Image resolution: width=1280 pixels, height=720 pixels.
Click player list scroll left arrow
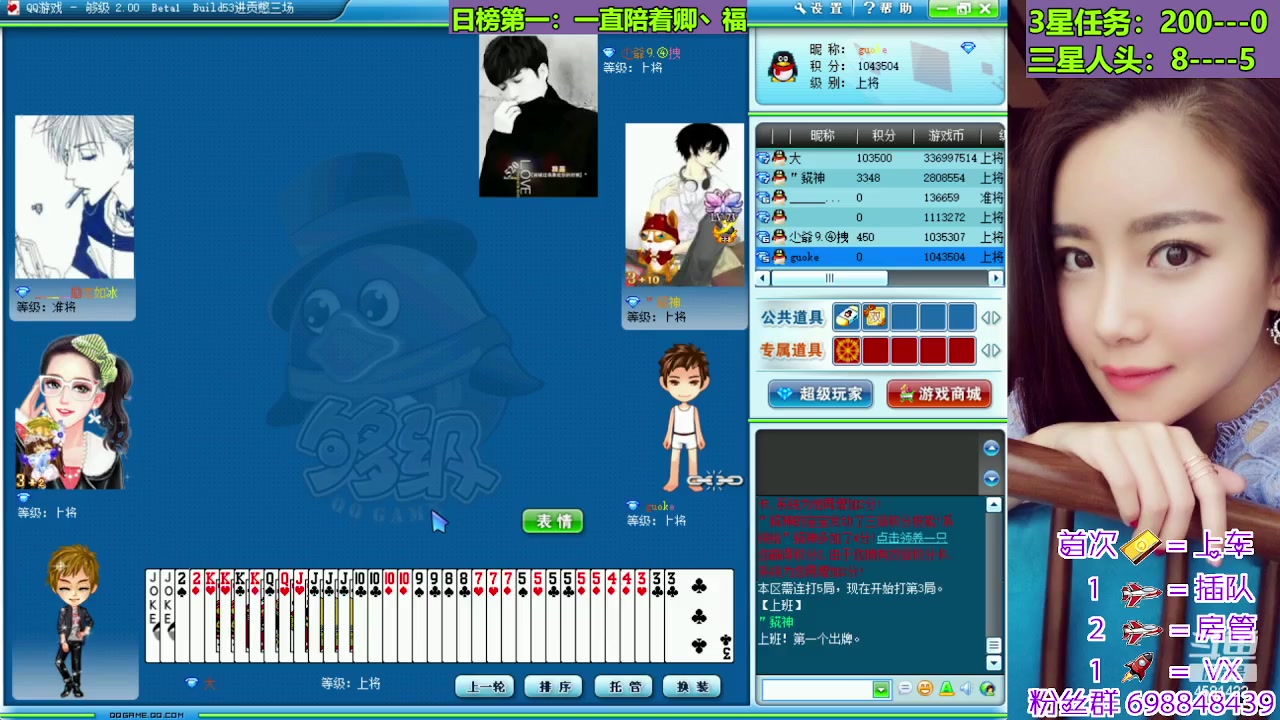click(763, 279)
